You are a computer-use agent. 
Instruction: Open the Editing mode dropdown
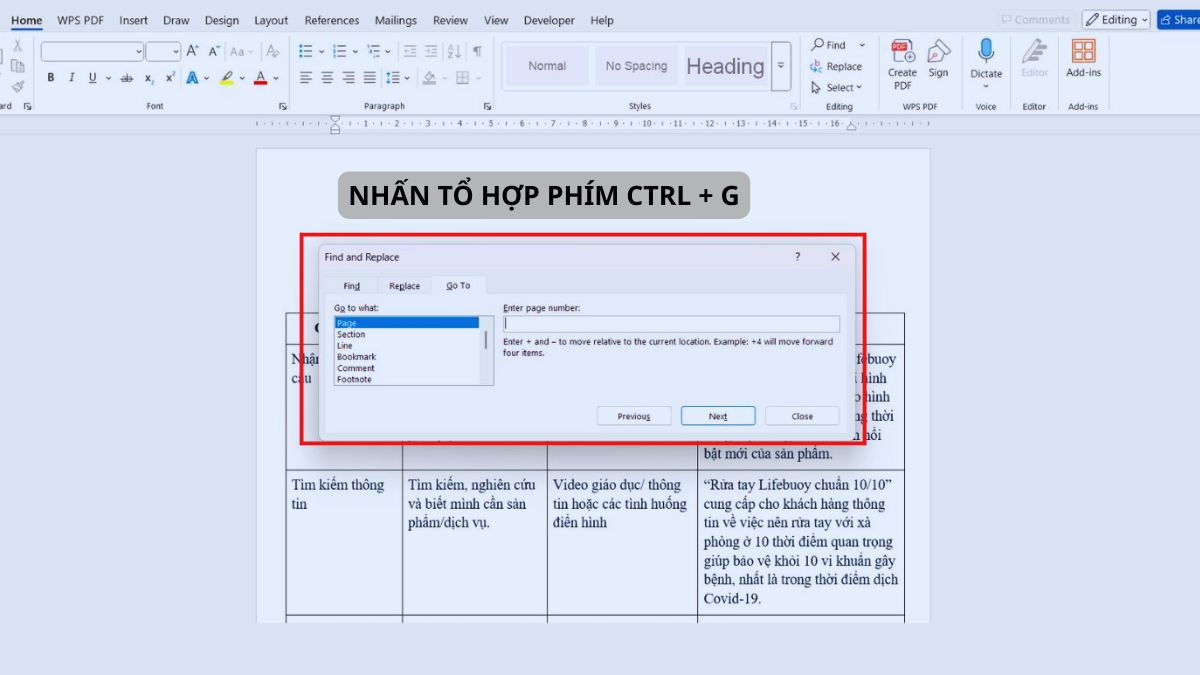tap(1117, 19)
